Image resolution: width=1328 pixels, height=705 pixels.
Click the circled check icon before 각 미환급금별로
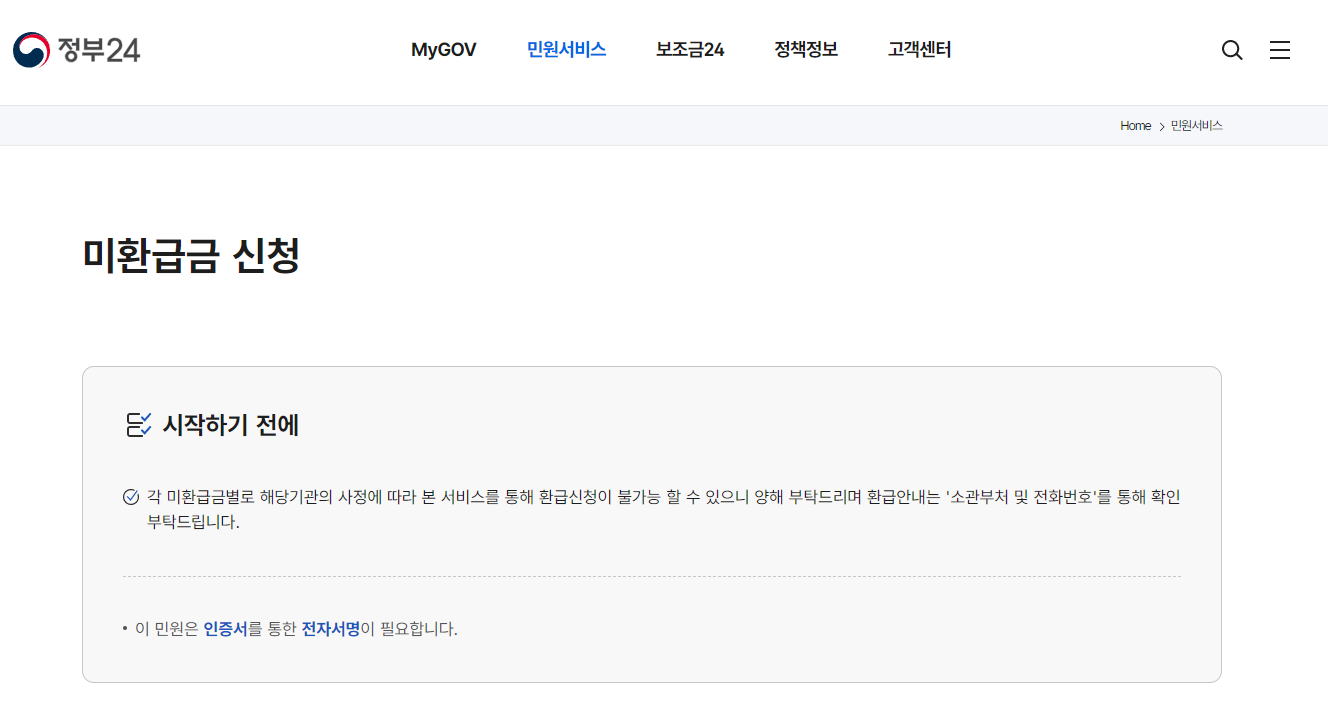tap(131, 497)
